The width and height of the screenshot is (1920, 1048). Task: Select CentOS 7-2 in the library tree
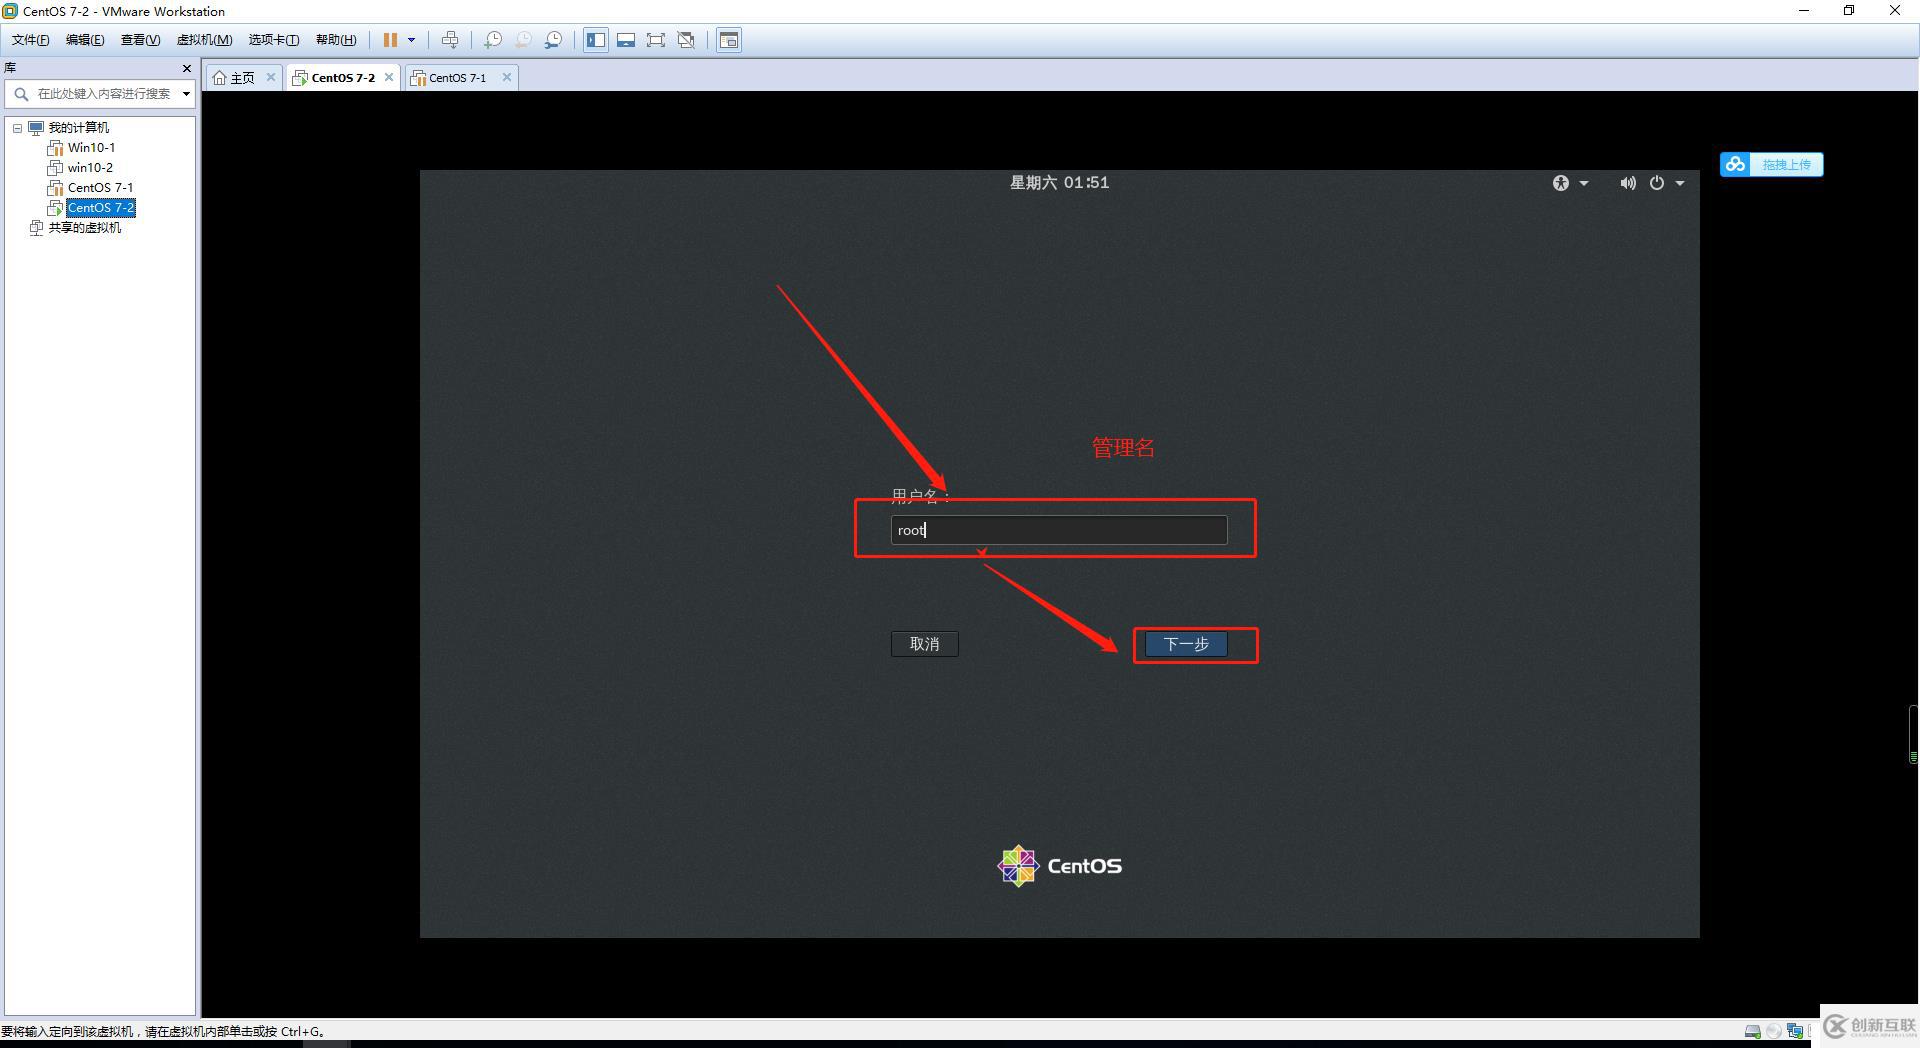coord(101,207)
